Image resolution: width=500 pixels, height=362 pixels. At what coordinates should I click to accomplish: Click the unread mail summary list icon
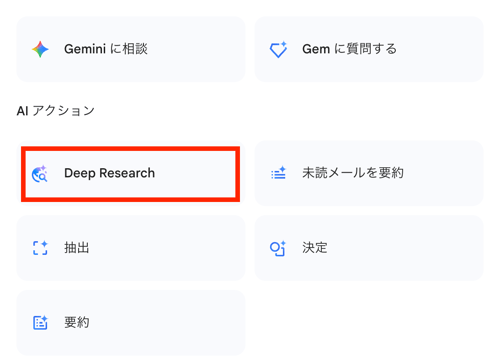click(x=278, y=173)
